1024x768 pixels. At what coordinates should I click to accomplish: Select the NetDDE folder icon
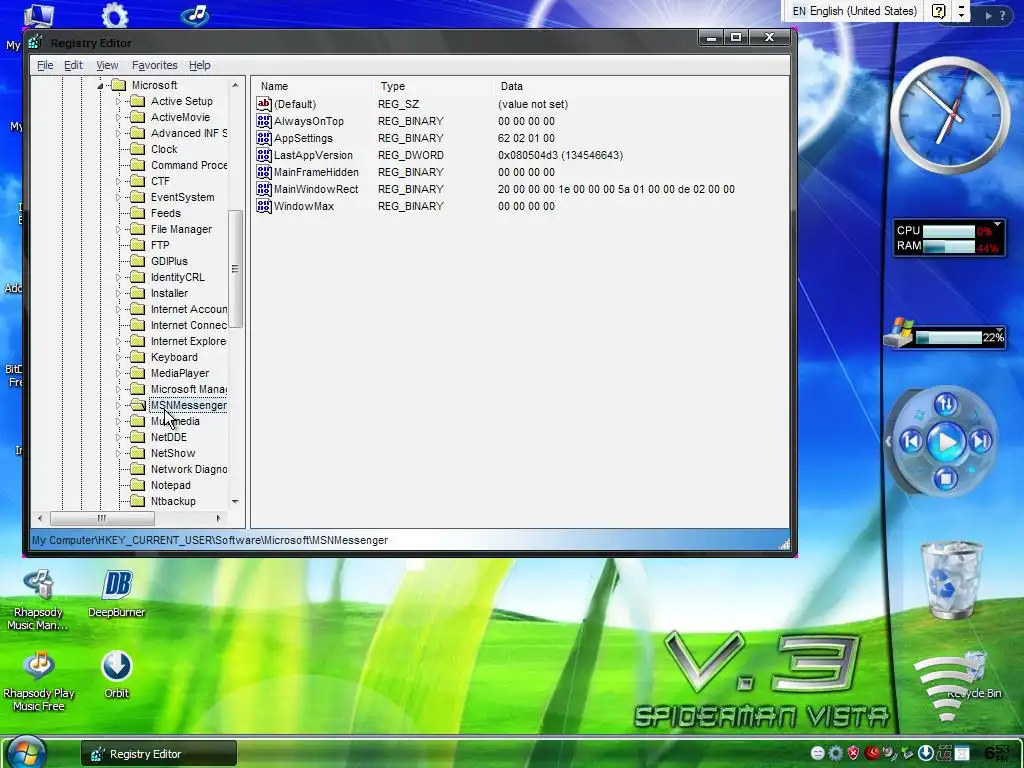(138, 437)
